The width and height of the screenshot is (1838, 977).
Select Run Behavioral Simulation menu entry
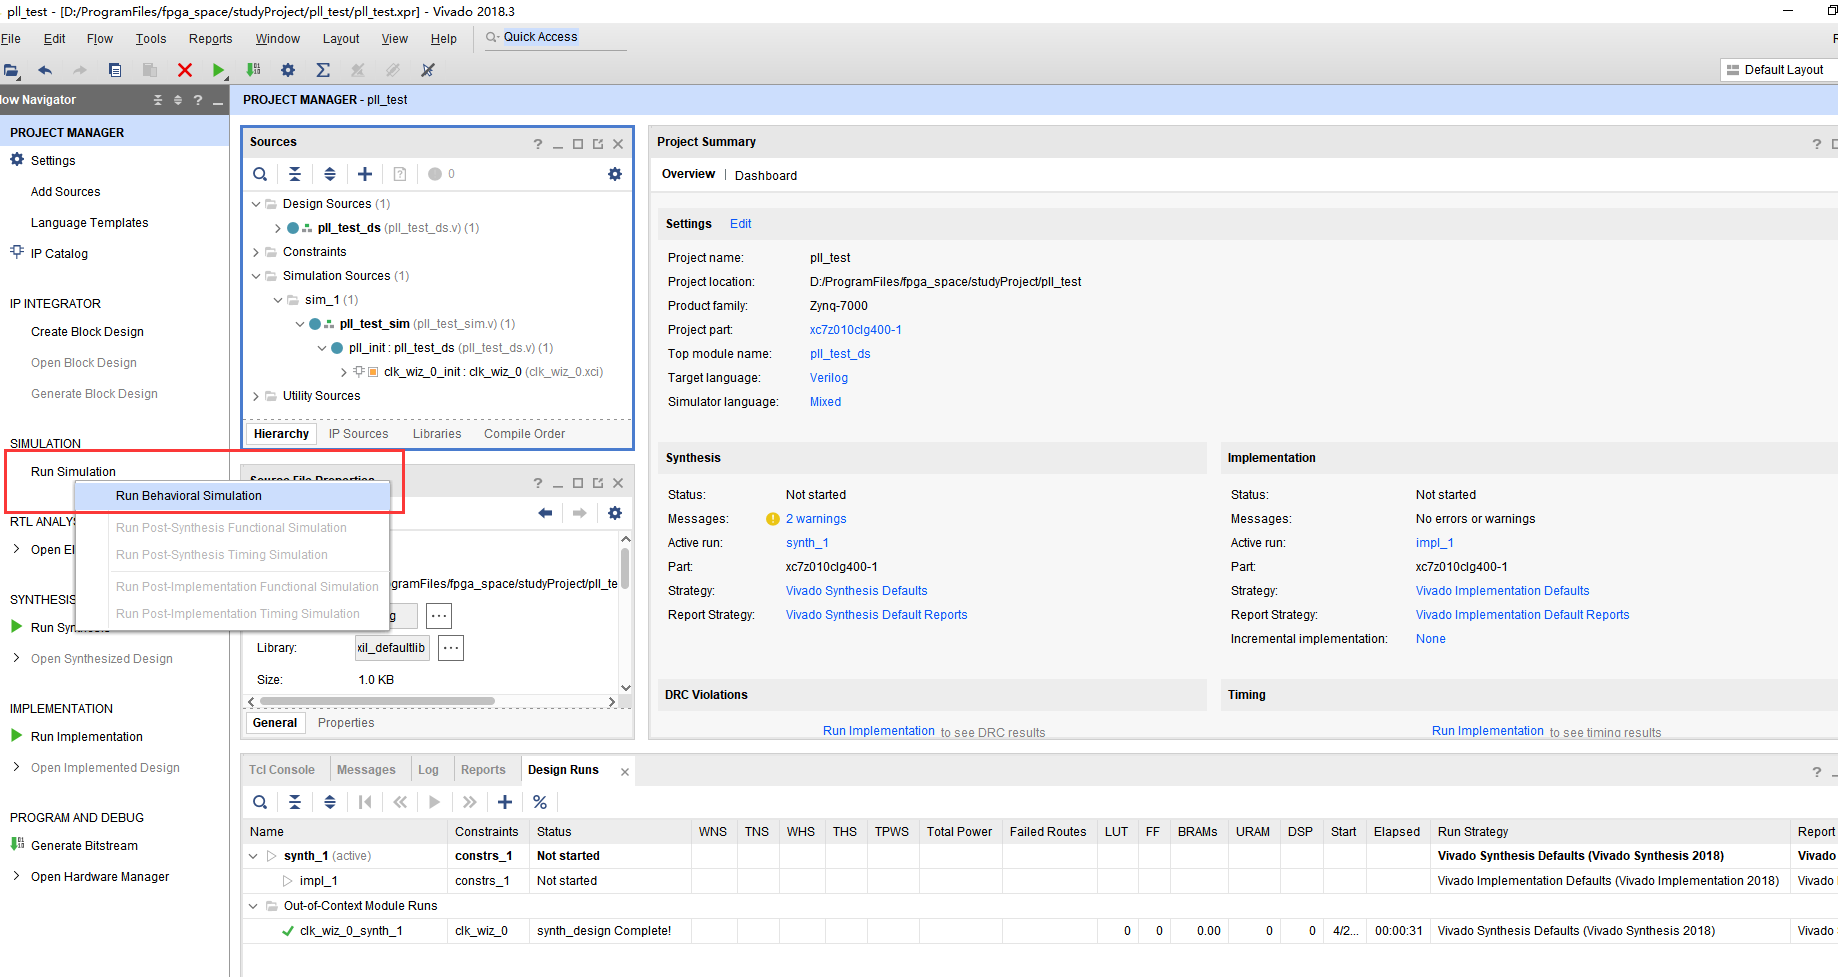point(232,496)
